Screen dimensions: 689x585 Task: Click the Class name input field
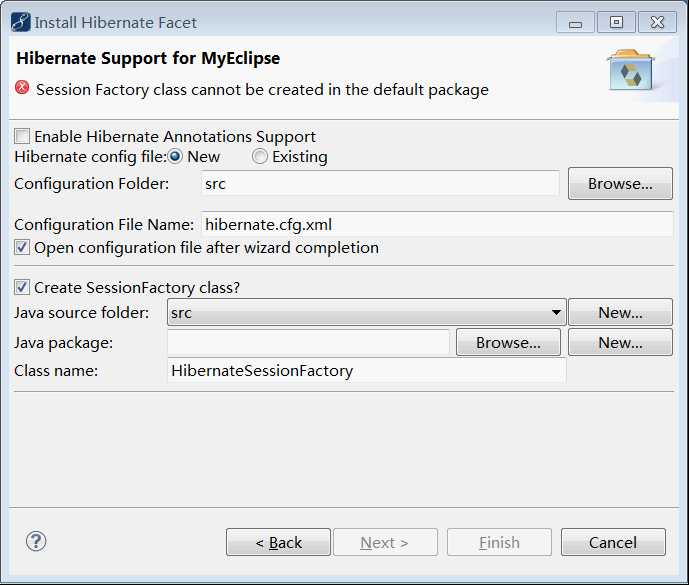[366, 371]
